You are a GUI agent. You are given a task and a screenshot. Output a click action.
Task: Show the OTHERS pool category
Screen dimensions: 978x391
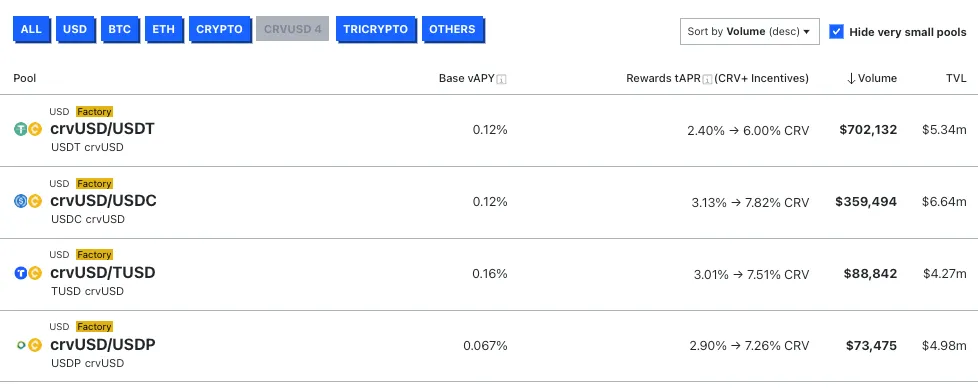click(x=452, y=29)
